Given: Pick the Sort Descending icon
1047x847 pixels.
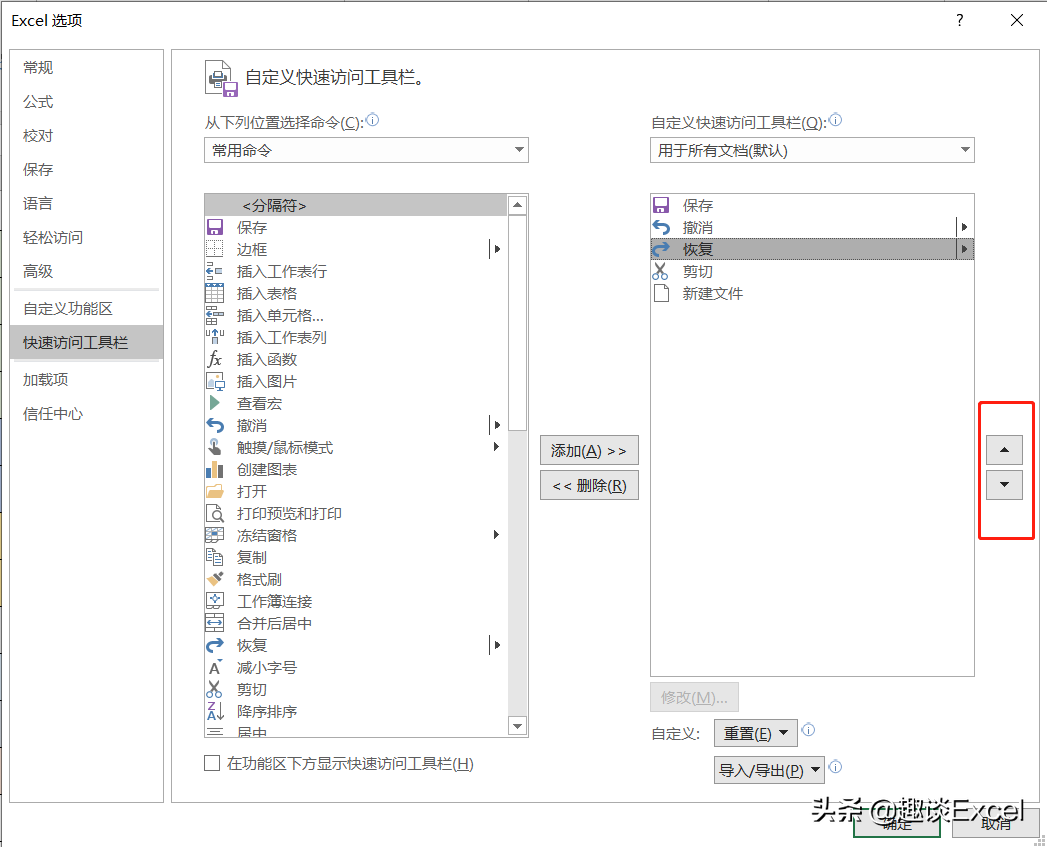Looking at the screenshot, I should point(214,711).
